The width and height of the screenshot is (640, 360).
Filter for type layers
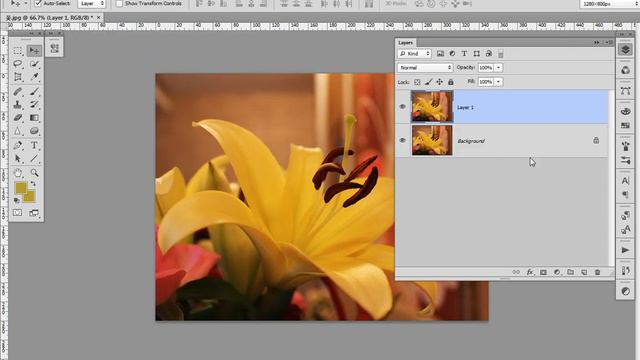[x=464, y=53]
